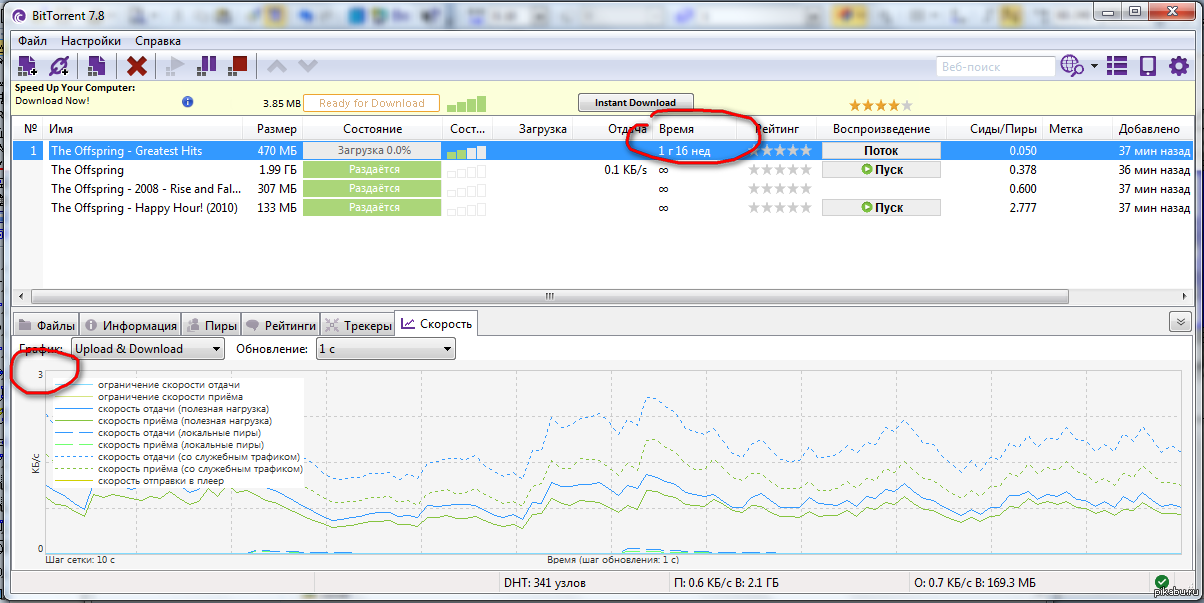
Task: Switch to the Информация tab
Action: pos(130,324)
